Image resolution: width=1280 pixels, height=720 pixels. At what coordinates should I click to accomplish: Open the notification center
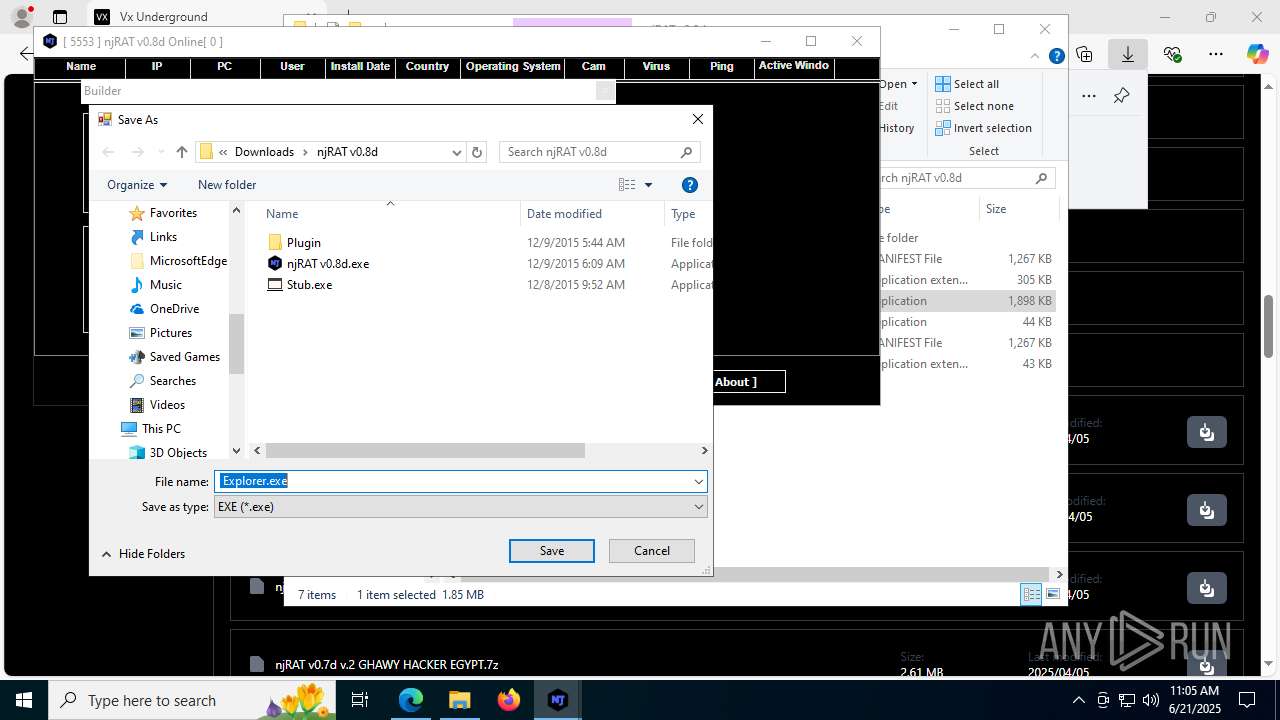tap(1247, 700)
